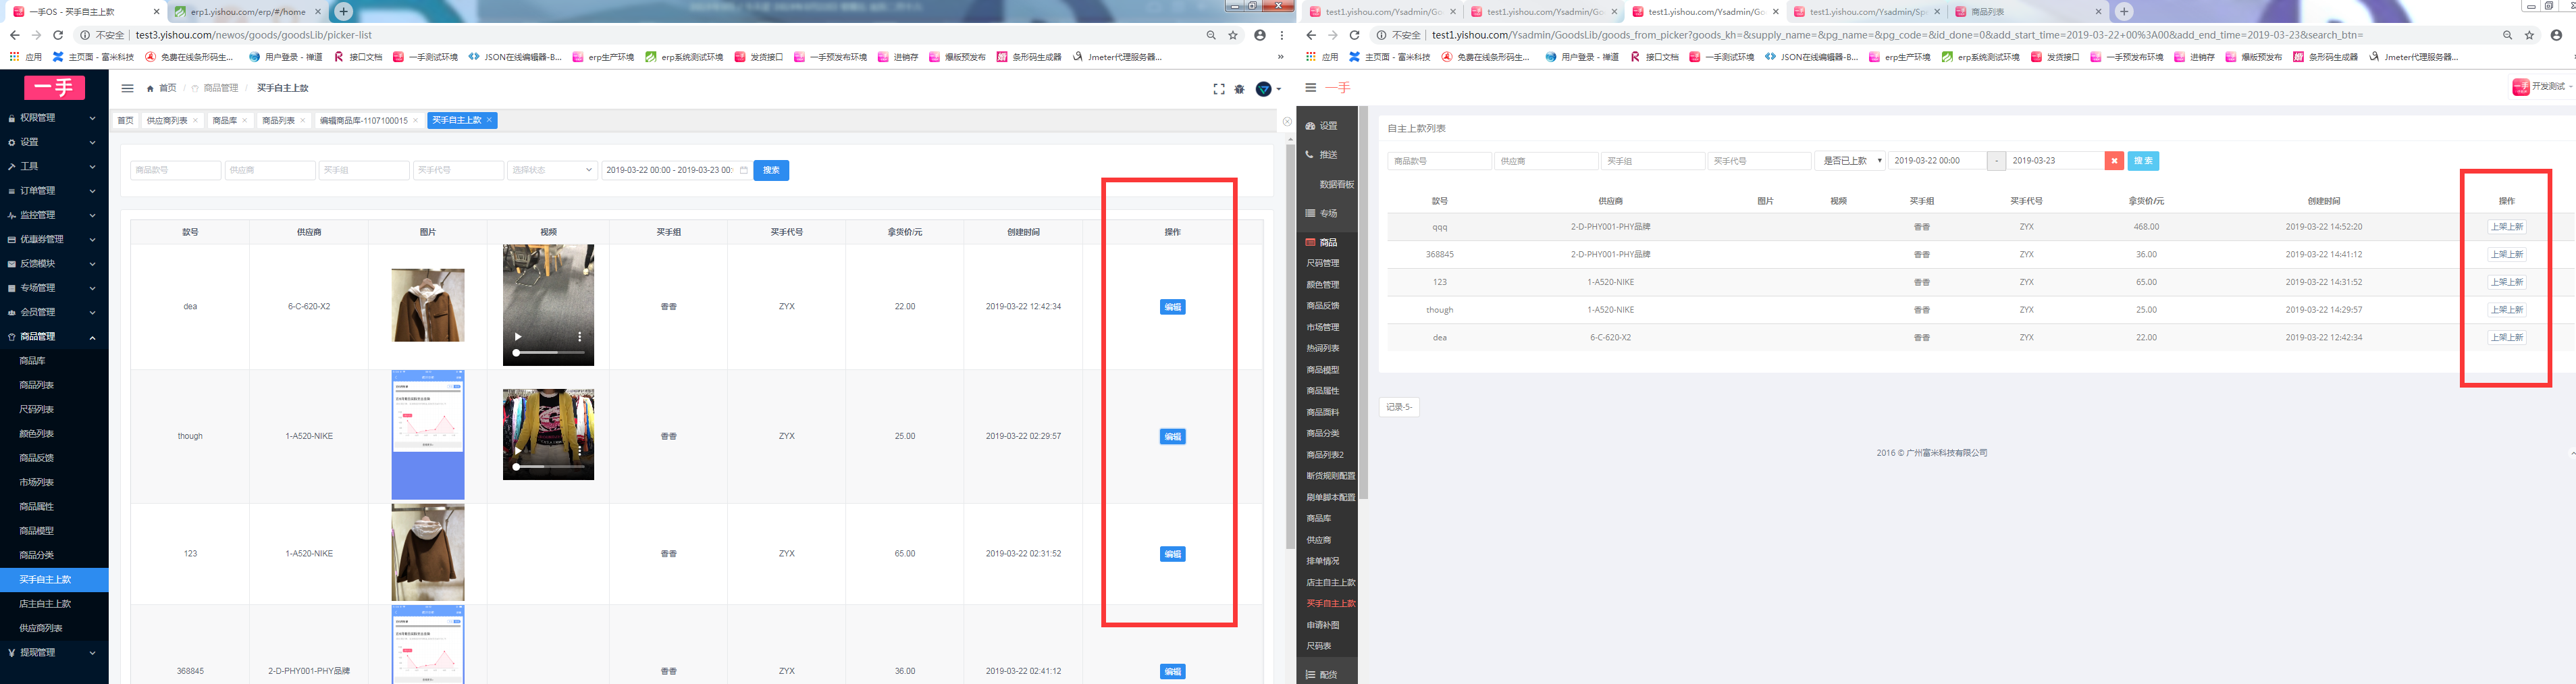Click the 一手 logo in left sidebar

click(54, 88)
